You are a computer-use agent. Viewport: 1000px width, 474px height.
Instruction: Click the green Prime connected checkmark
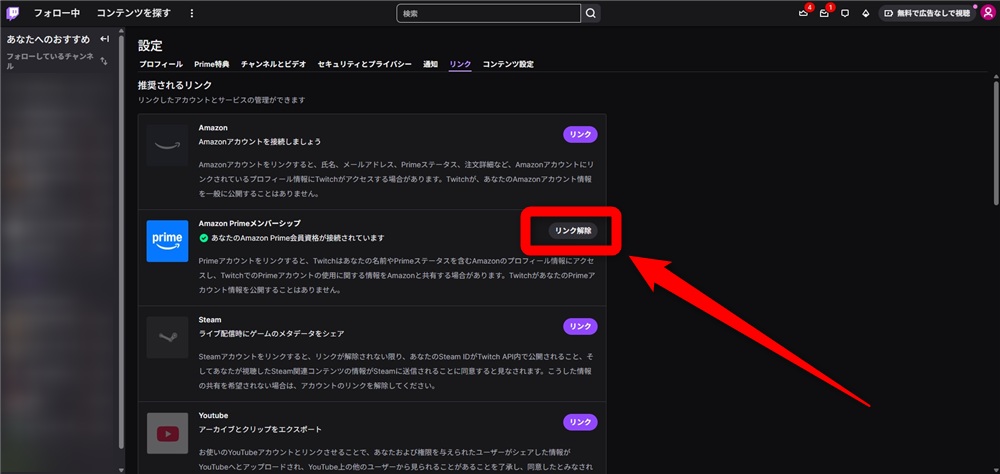point(204,238)
